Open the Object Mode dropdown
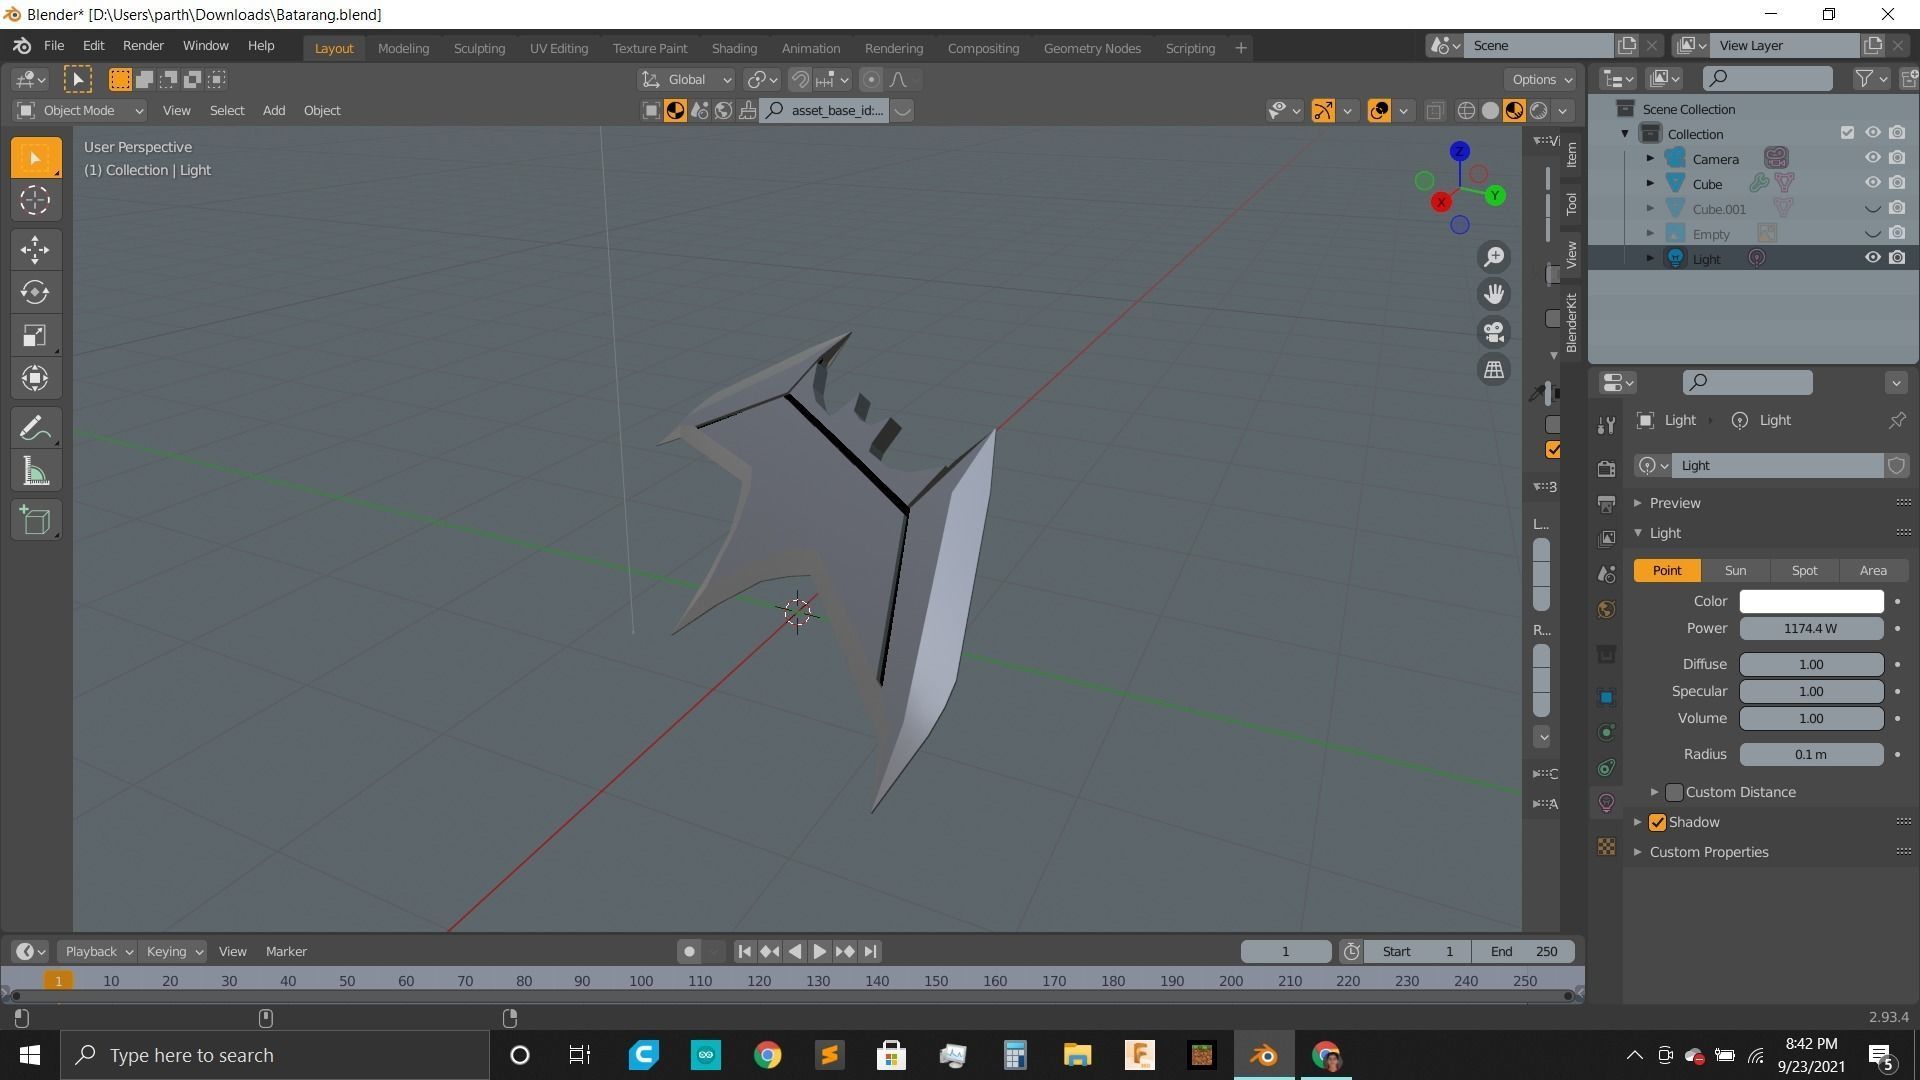 click(x=80, y=111)
